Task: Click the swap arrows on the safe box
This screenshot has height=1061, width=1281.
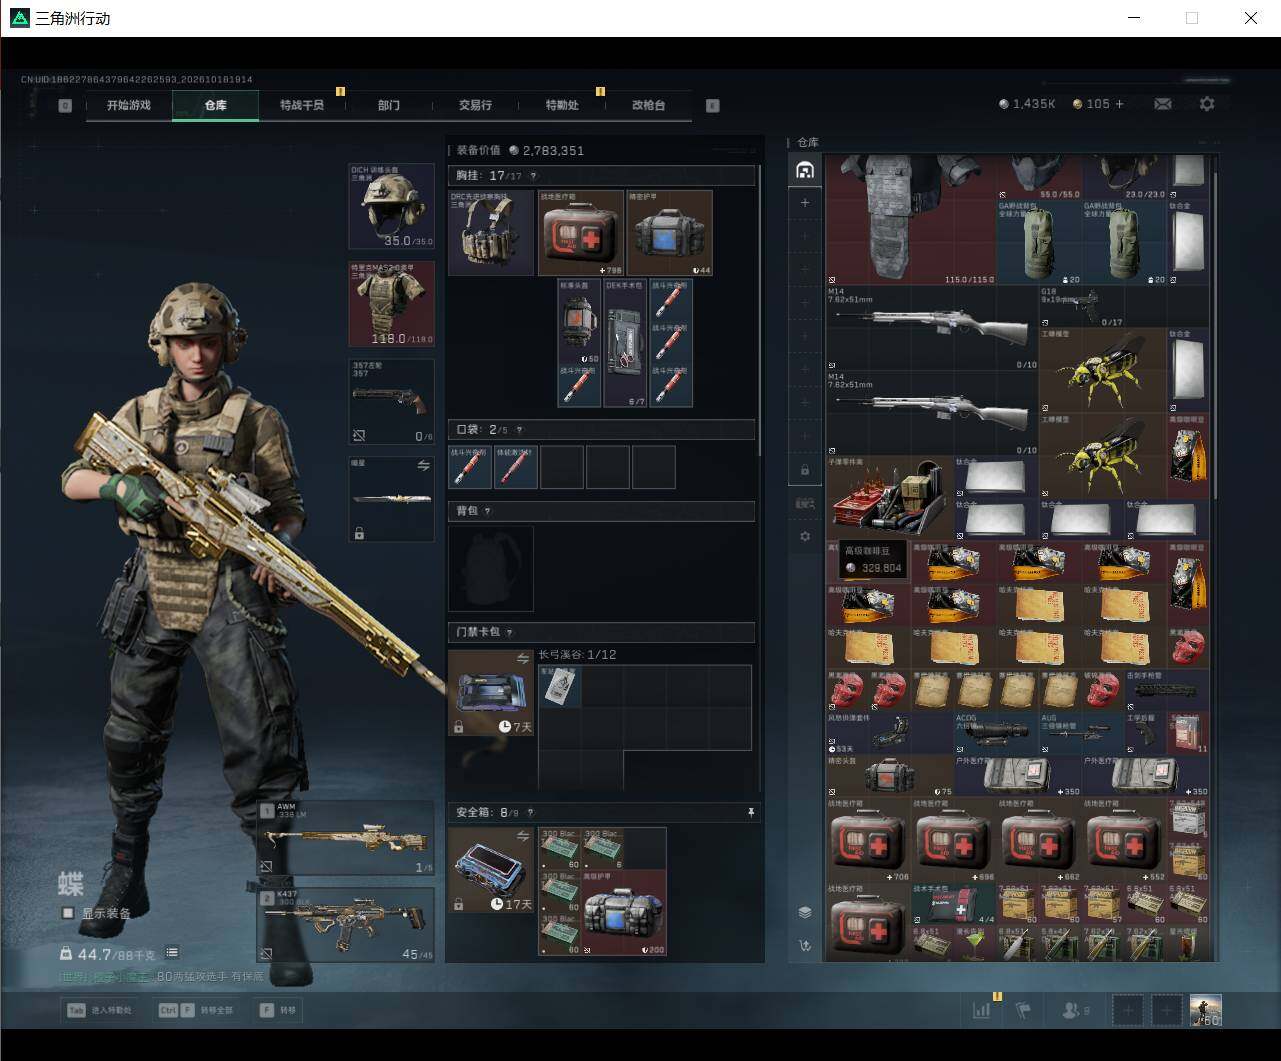Action: (522, 836)
